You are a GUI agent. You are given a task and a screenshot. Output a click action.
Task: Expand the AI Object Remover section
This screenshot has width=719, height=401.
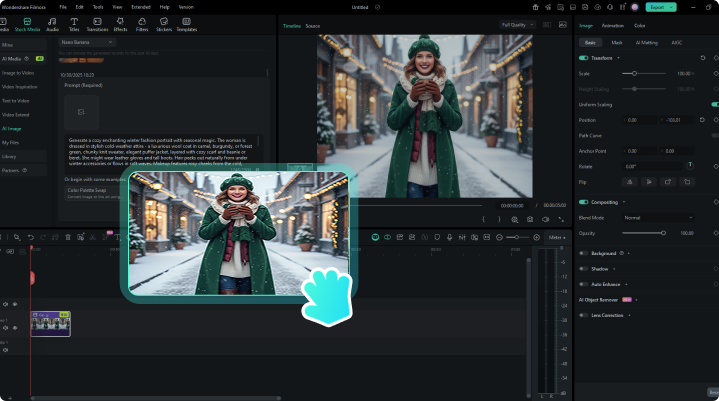click(636, 300)
